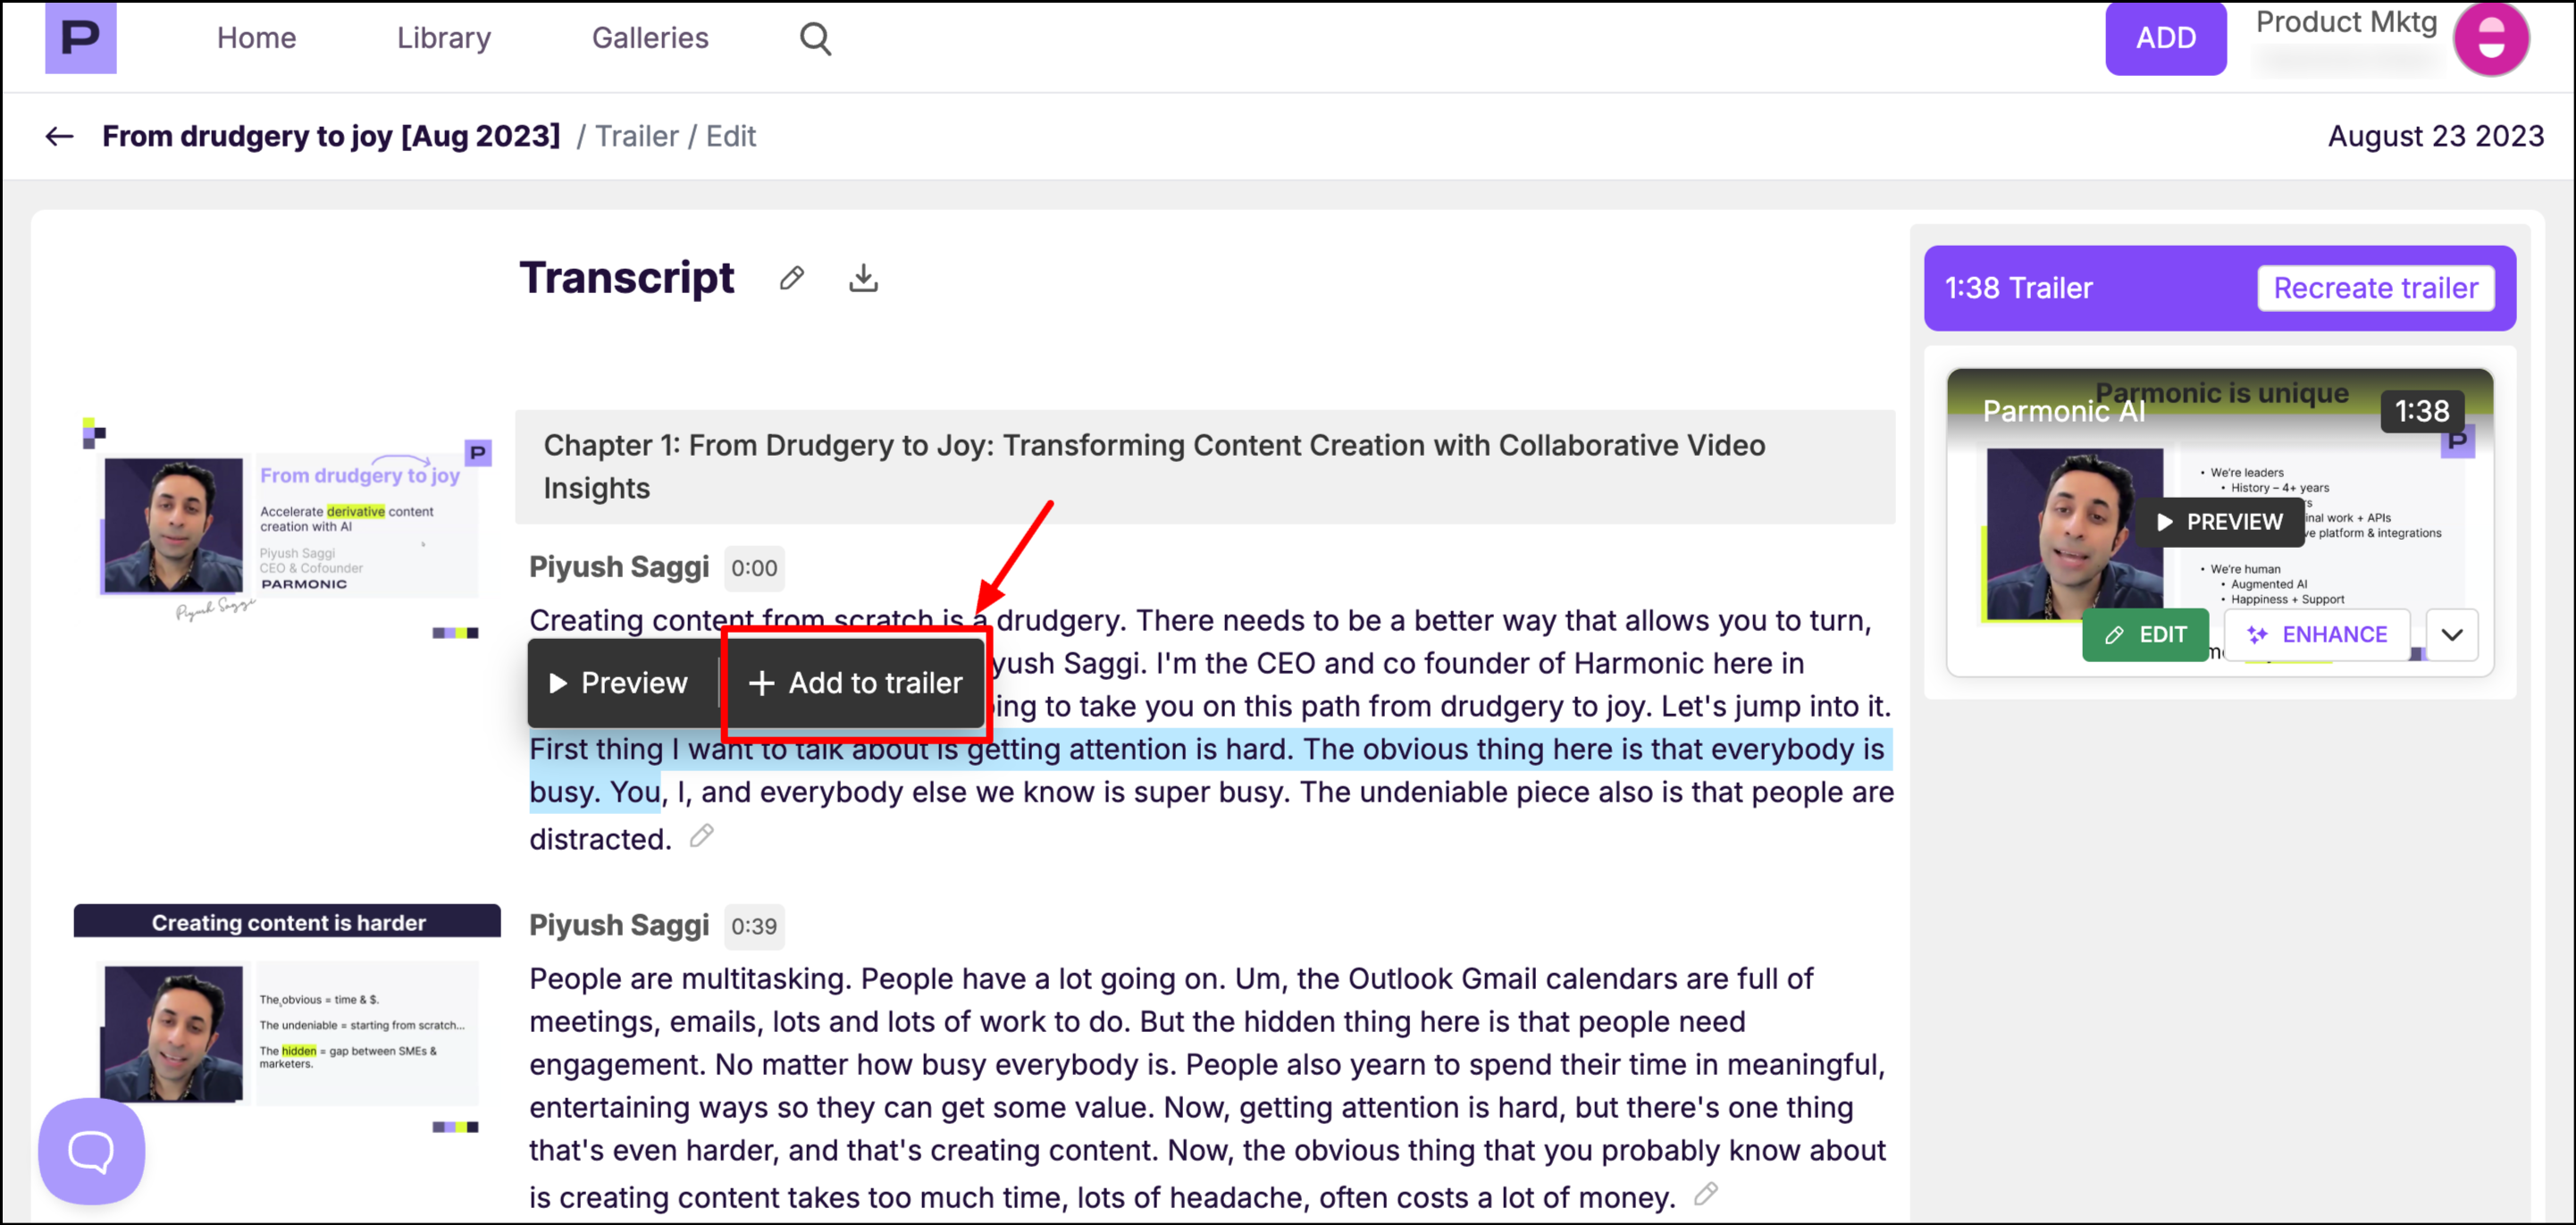
Task: Open the search magnifier icon
Action: click(x=815, y=39)
